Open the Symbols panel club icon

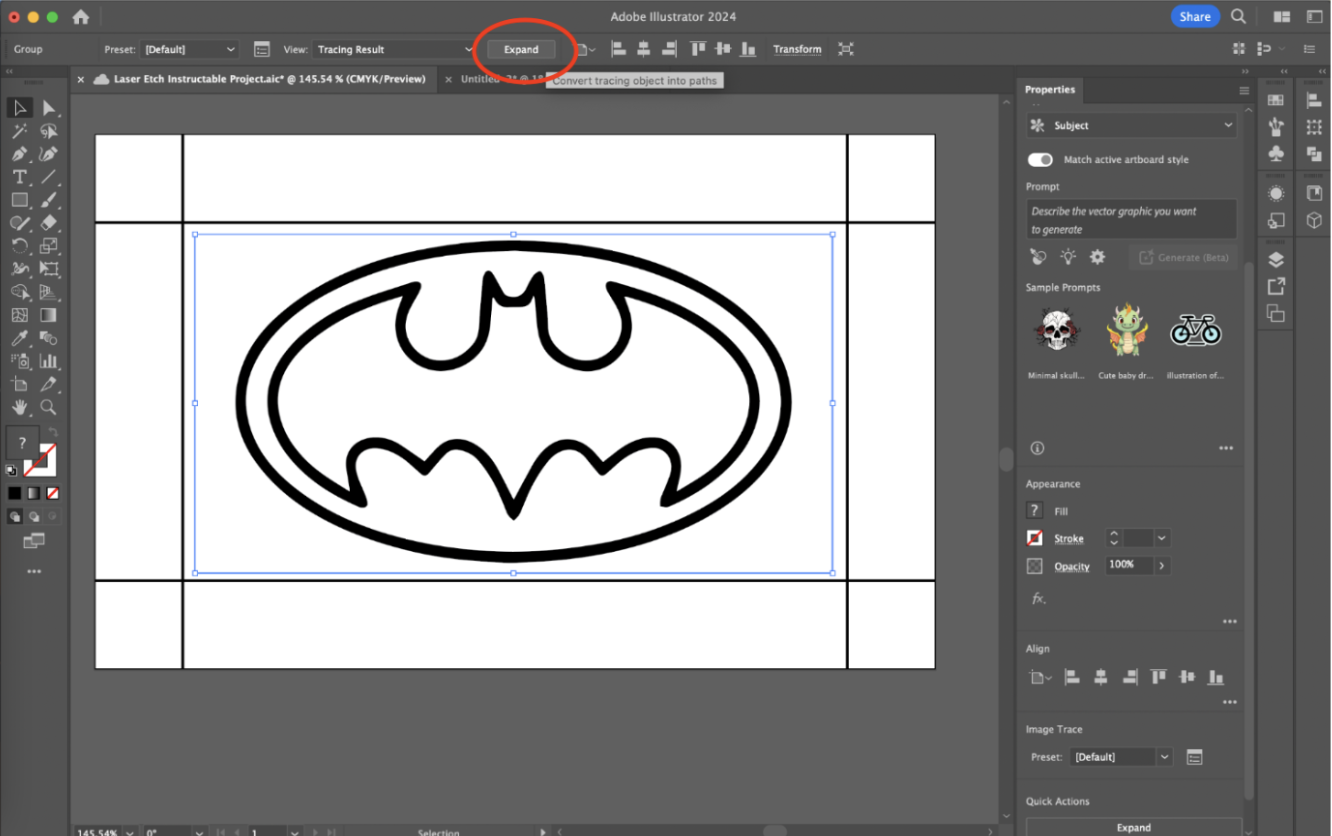pyautogui.click(x=1276, y=154)
